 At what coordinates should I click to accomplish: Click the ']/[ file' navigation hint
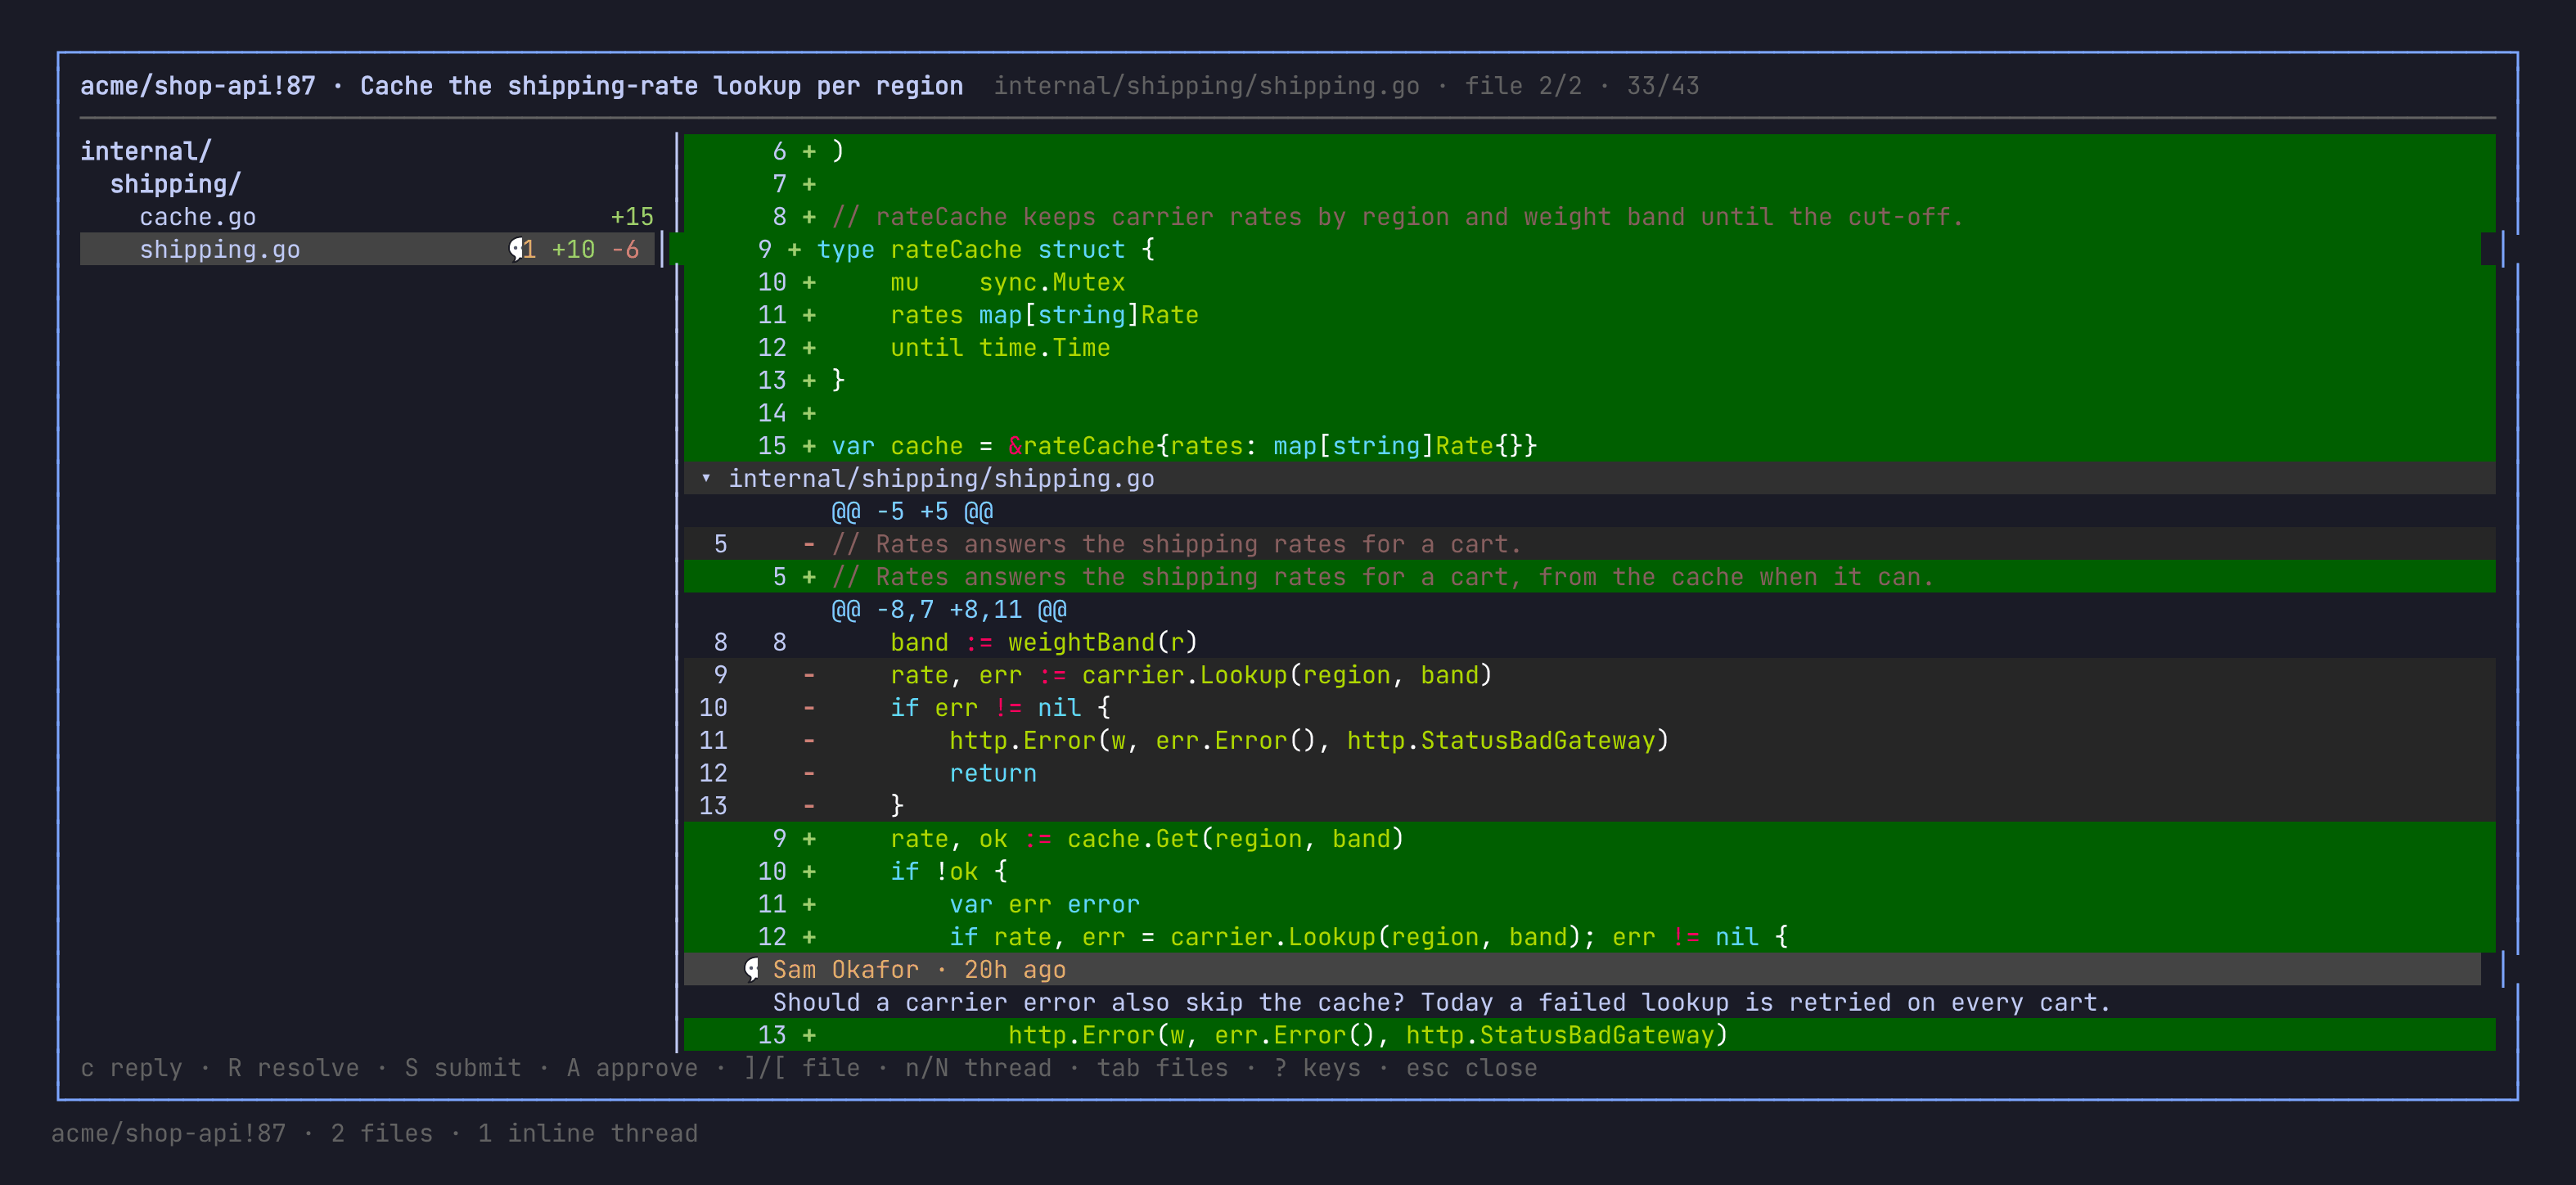802,1068
